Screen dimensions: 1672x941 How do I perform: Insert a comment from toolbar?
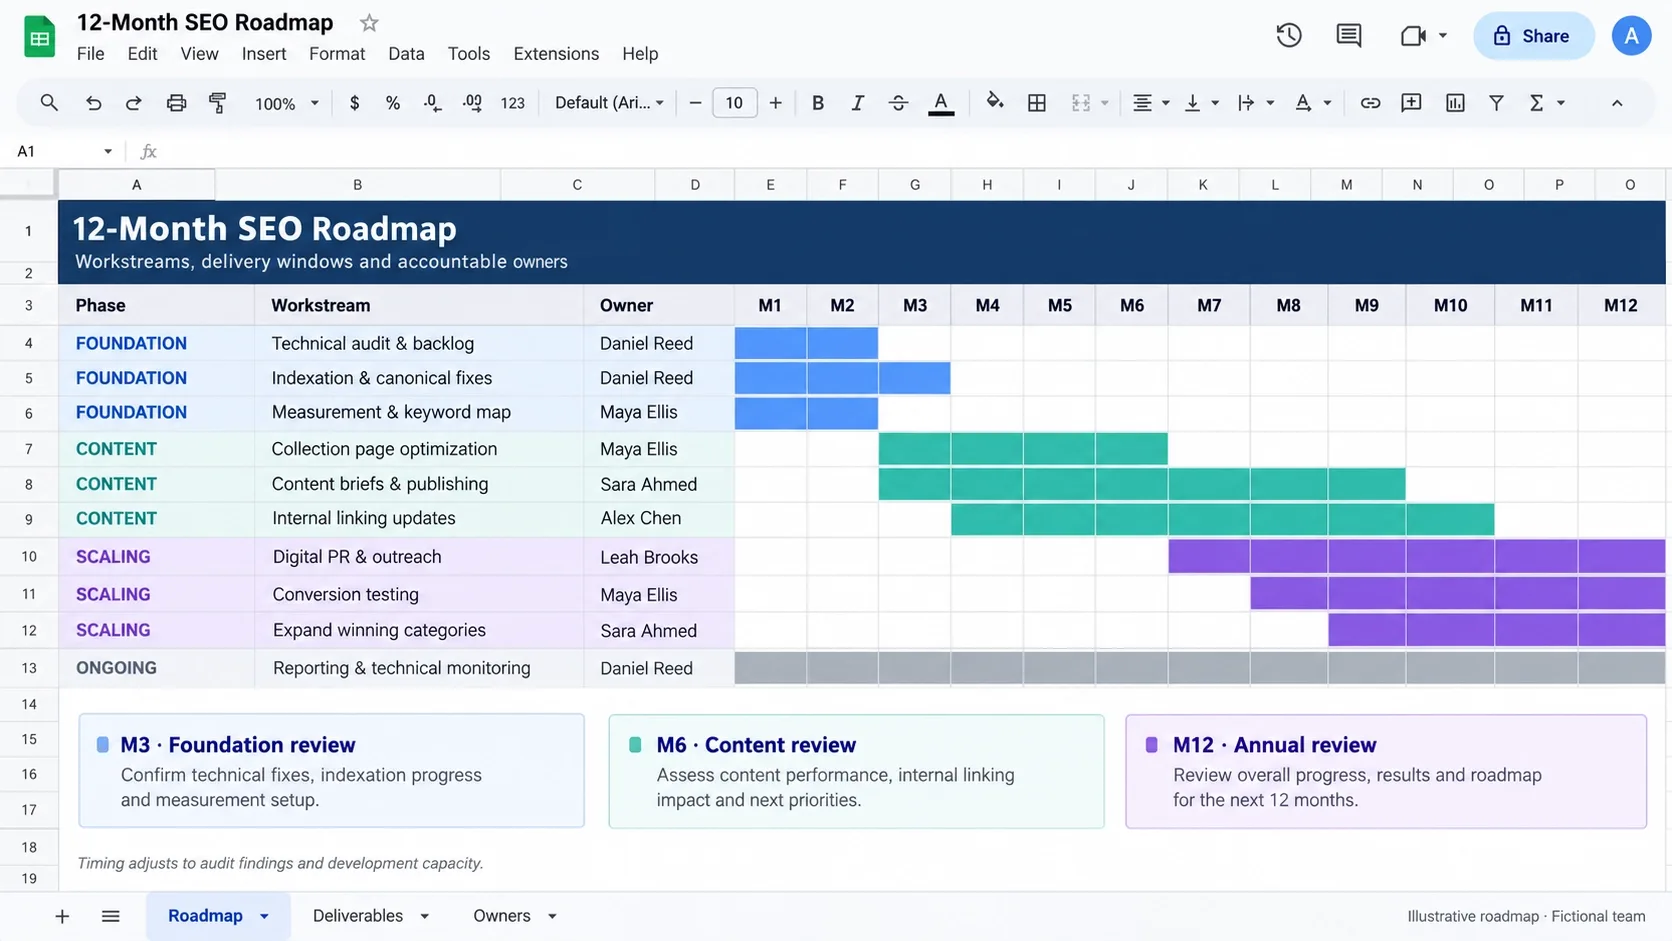(1411, 103)
